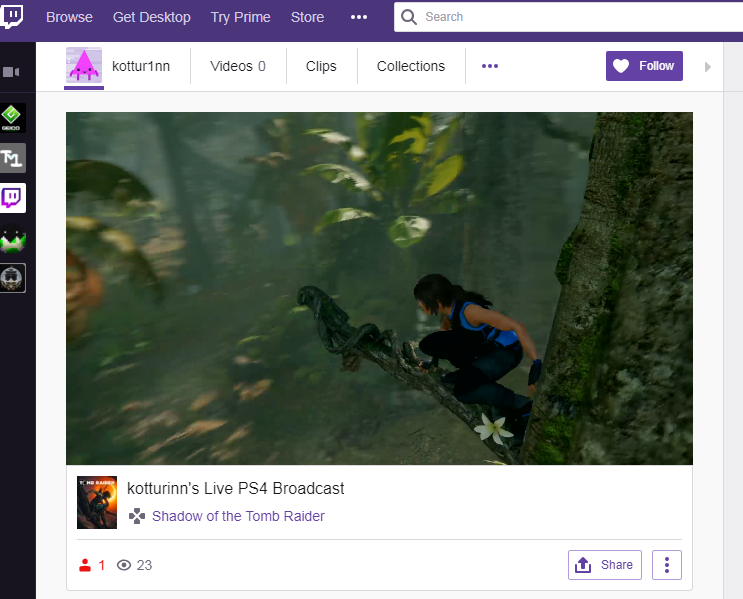Expand top navigation more options dots

tap(359, 17)
